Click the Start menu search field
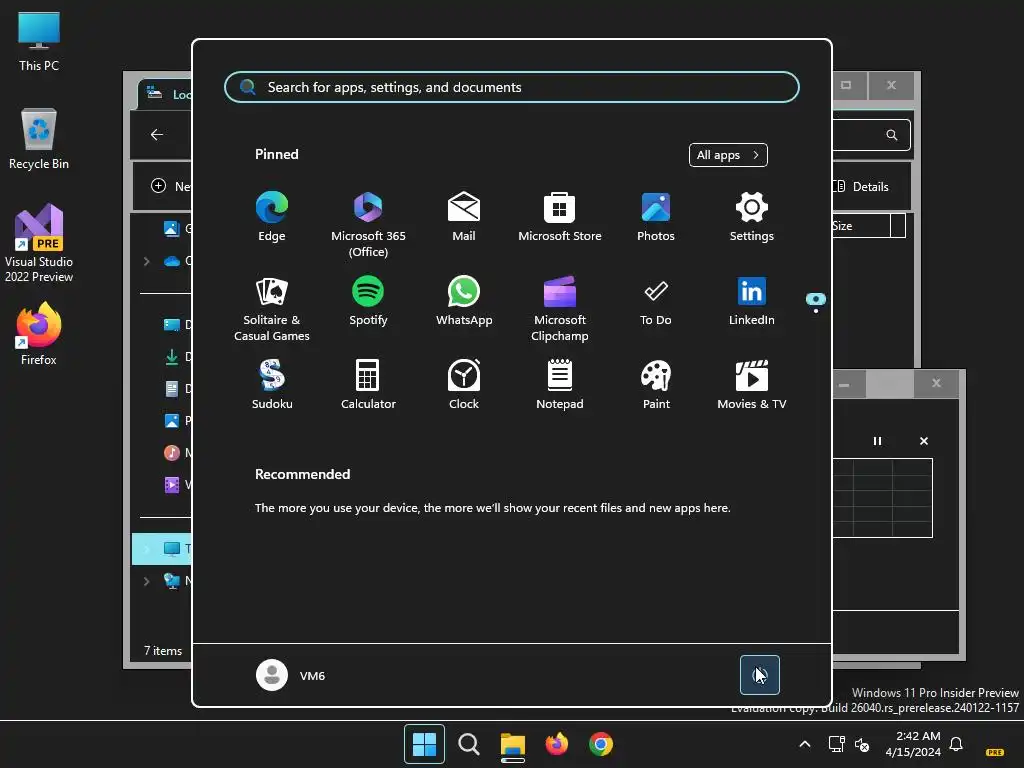1024x768 pixels. 511,87
